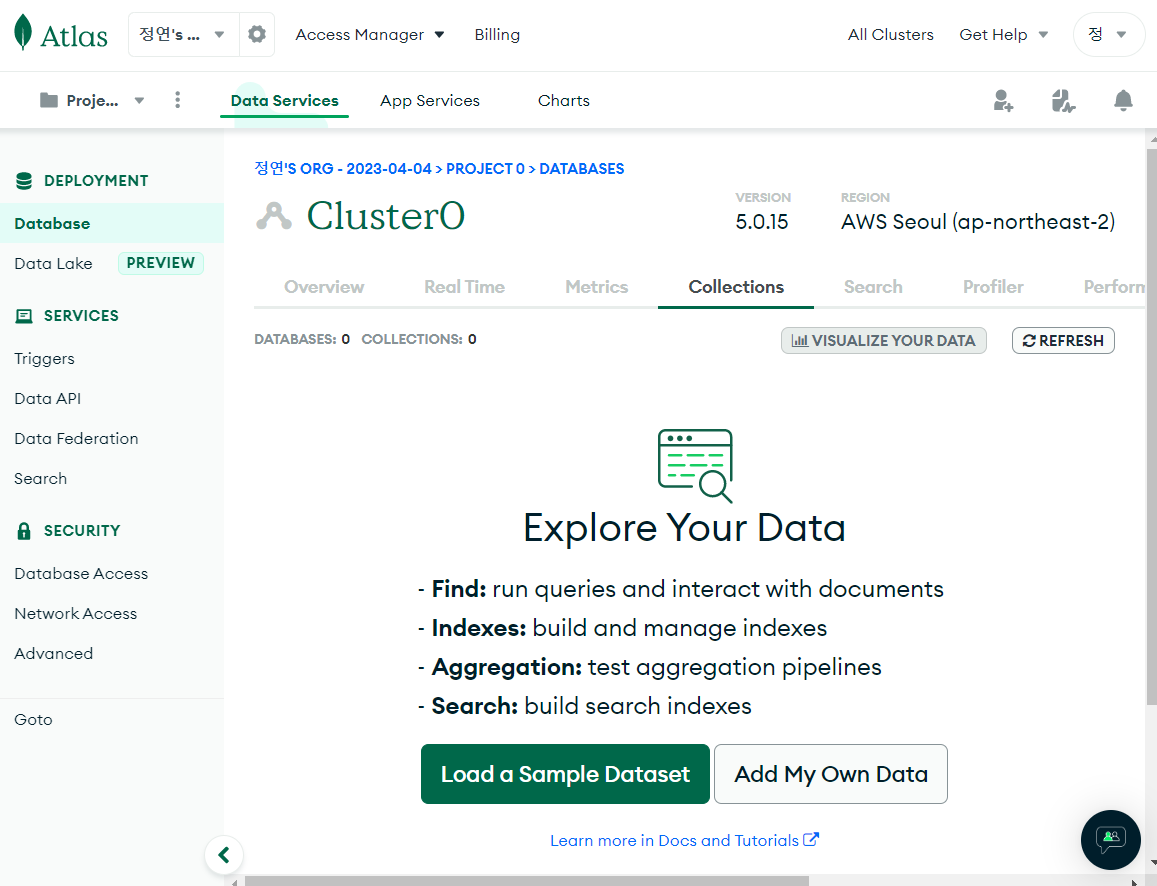Open the user account menu 정
This screenshot has height=886, width=1157.
[1108, 34]
